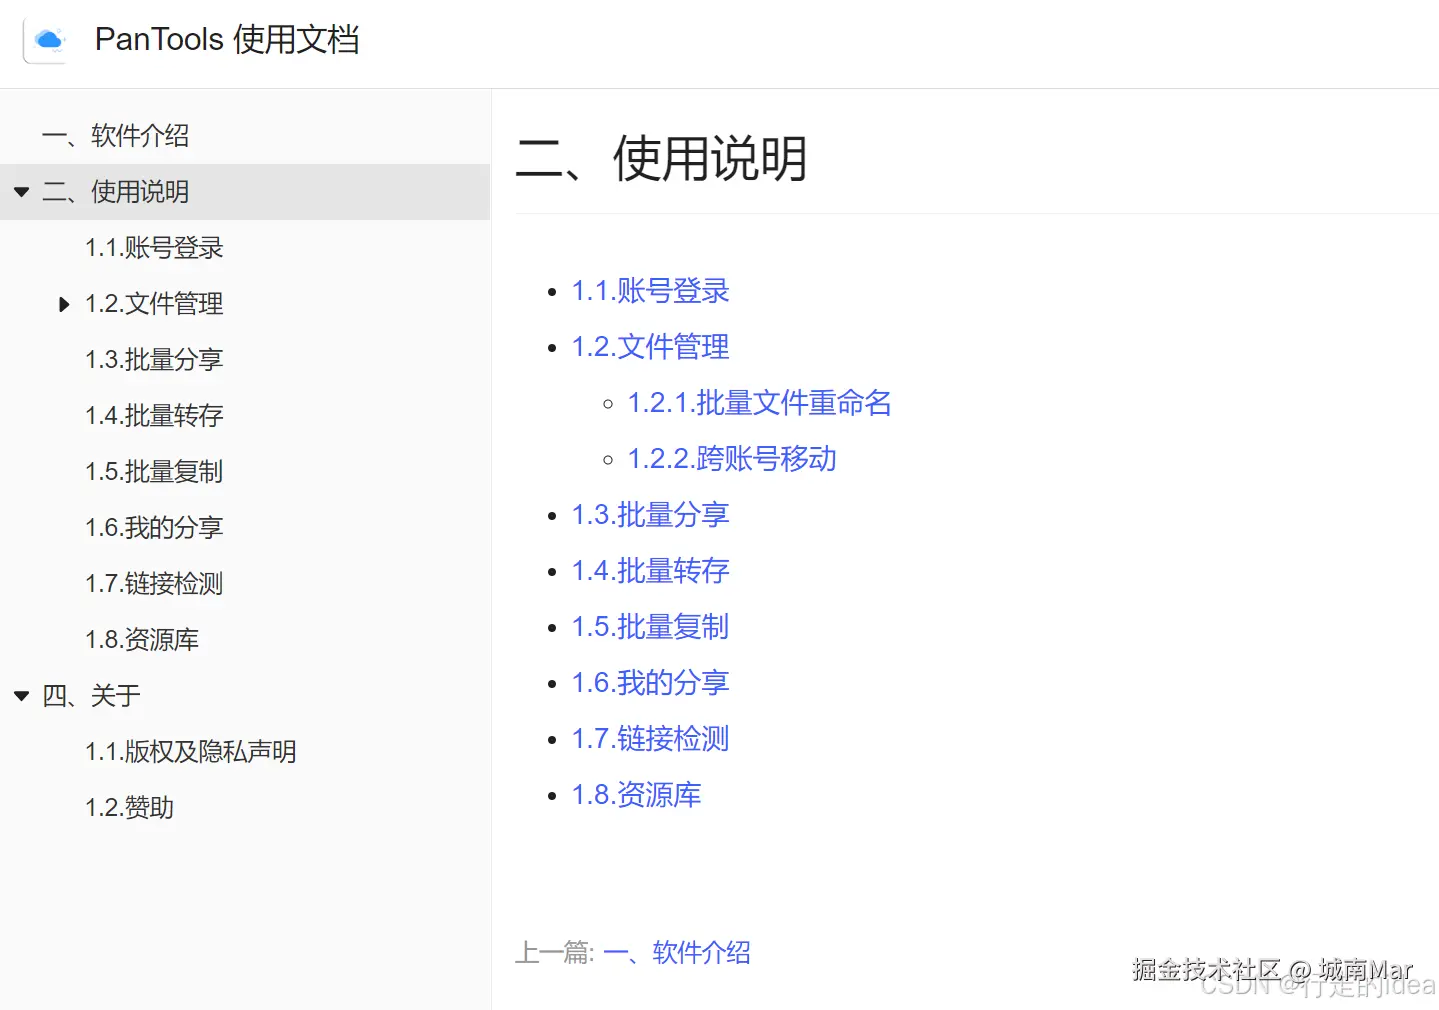Visit the 1.7.链接检测 content link

pos(650,739)
